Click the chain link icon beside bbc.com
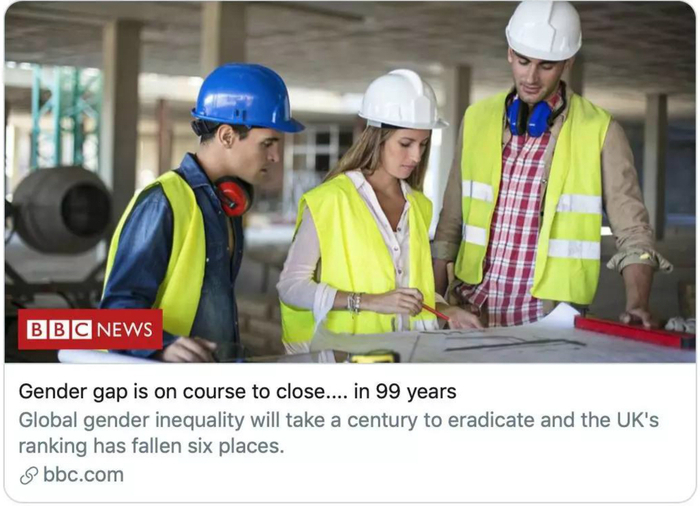 29,476
